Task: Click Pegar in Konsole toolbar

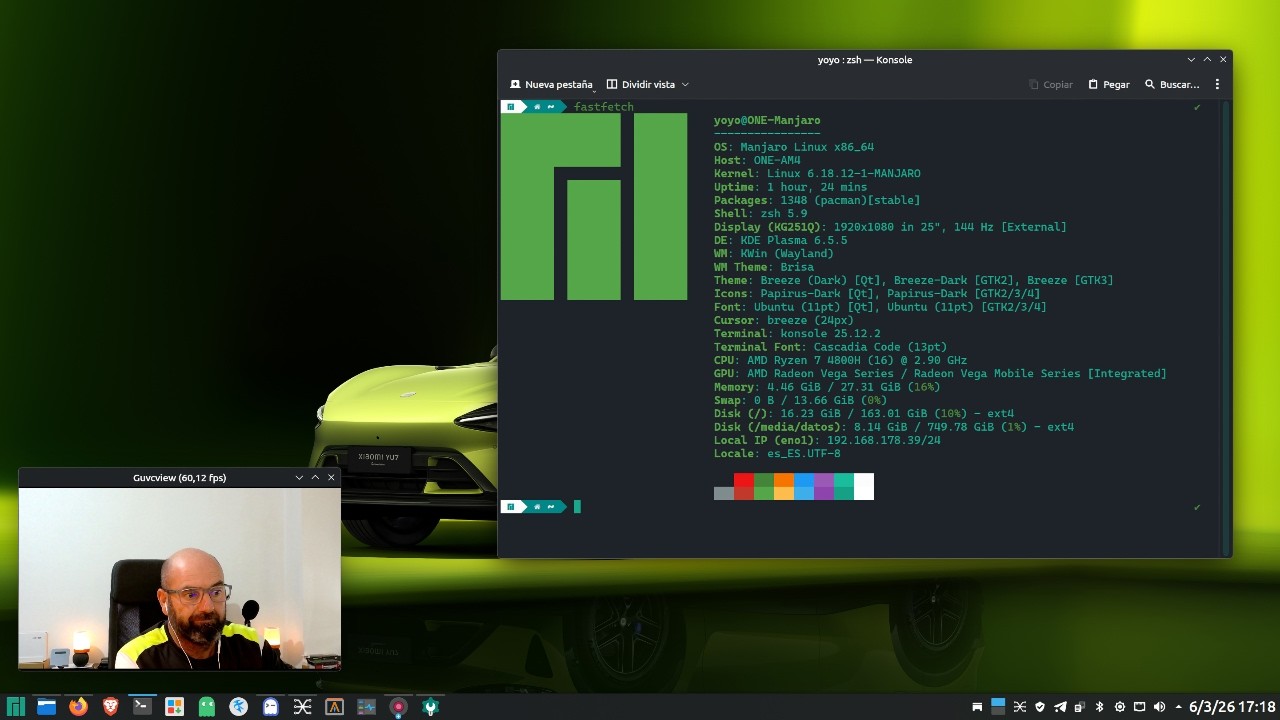Action: [1109, 84]
